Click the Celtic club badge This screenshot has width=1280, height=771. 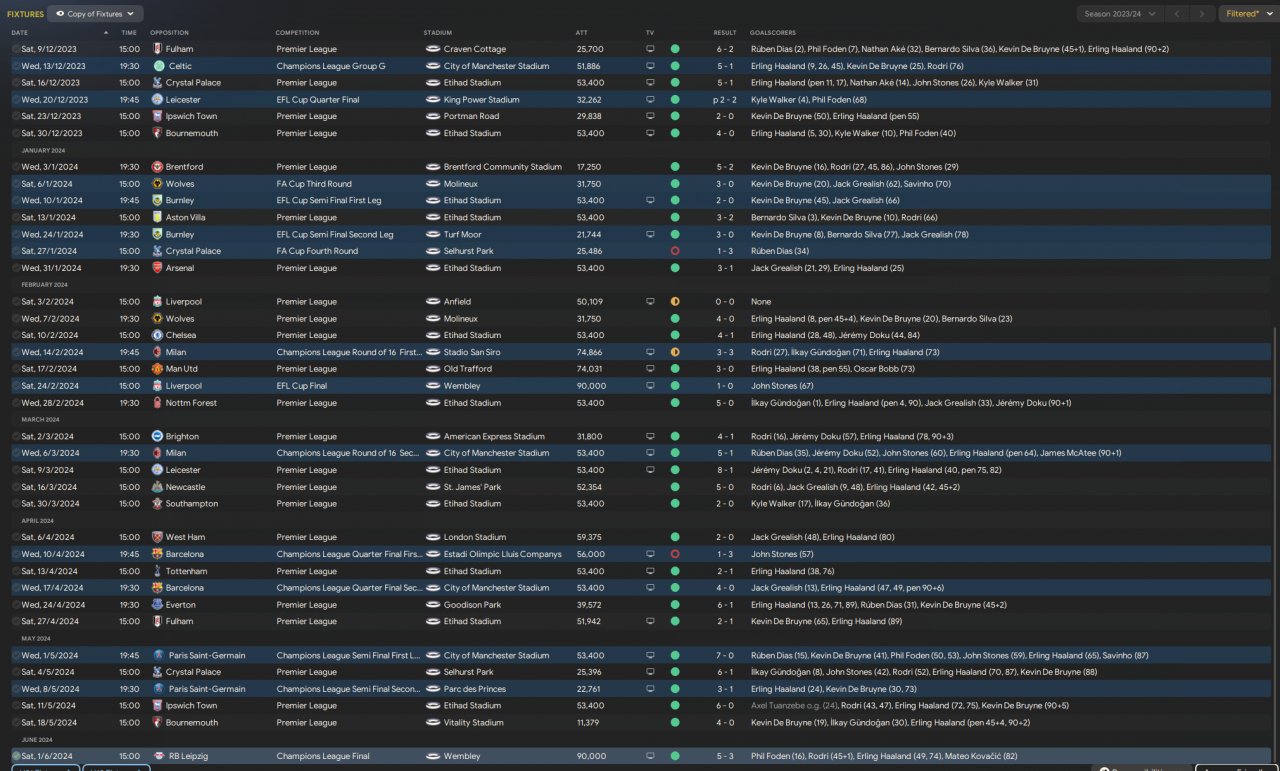click(157, 66)
